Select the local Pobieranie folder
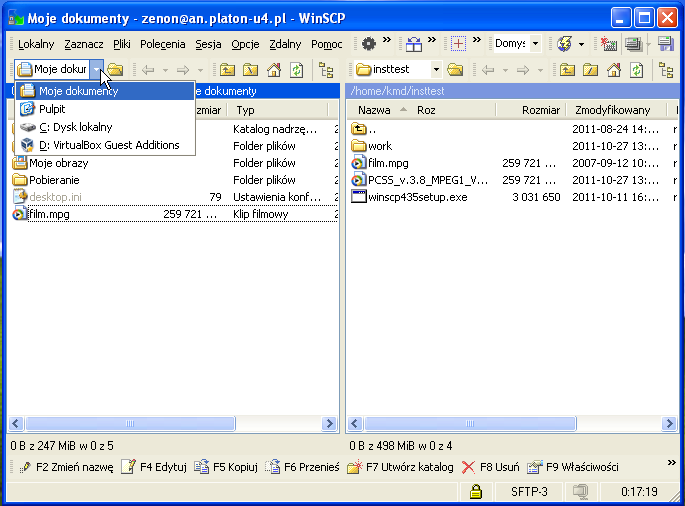This screenshot has height=506, width=685. coord(46,180)
